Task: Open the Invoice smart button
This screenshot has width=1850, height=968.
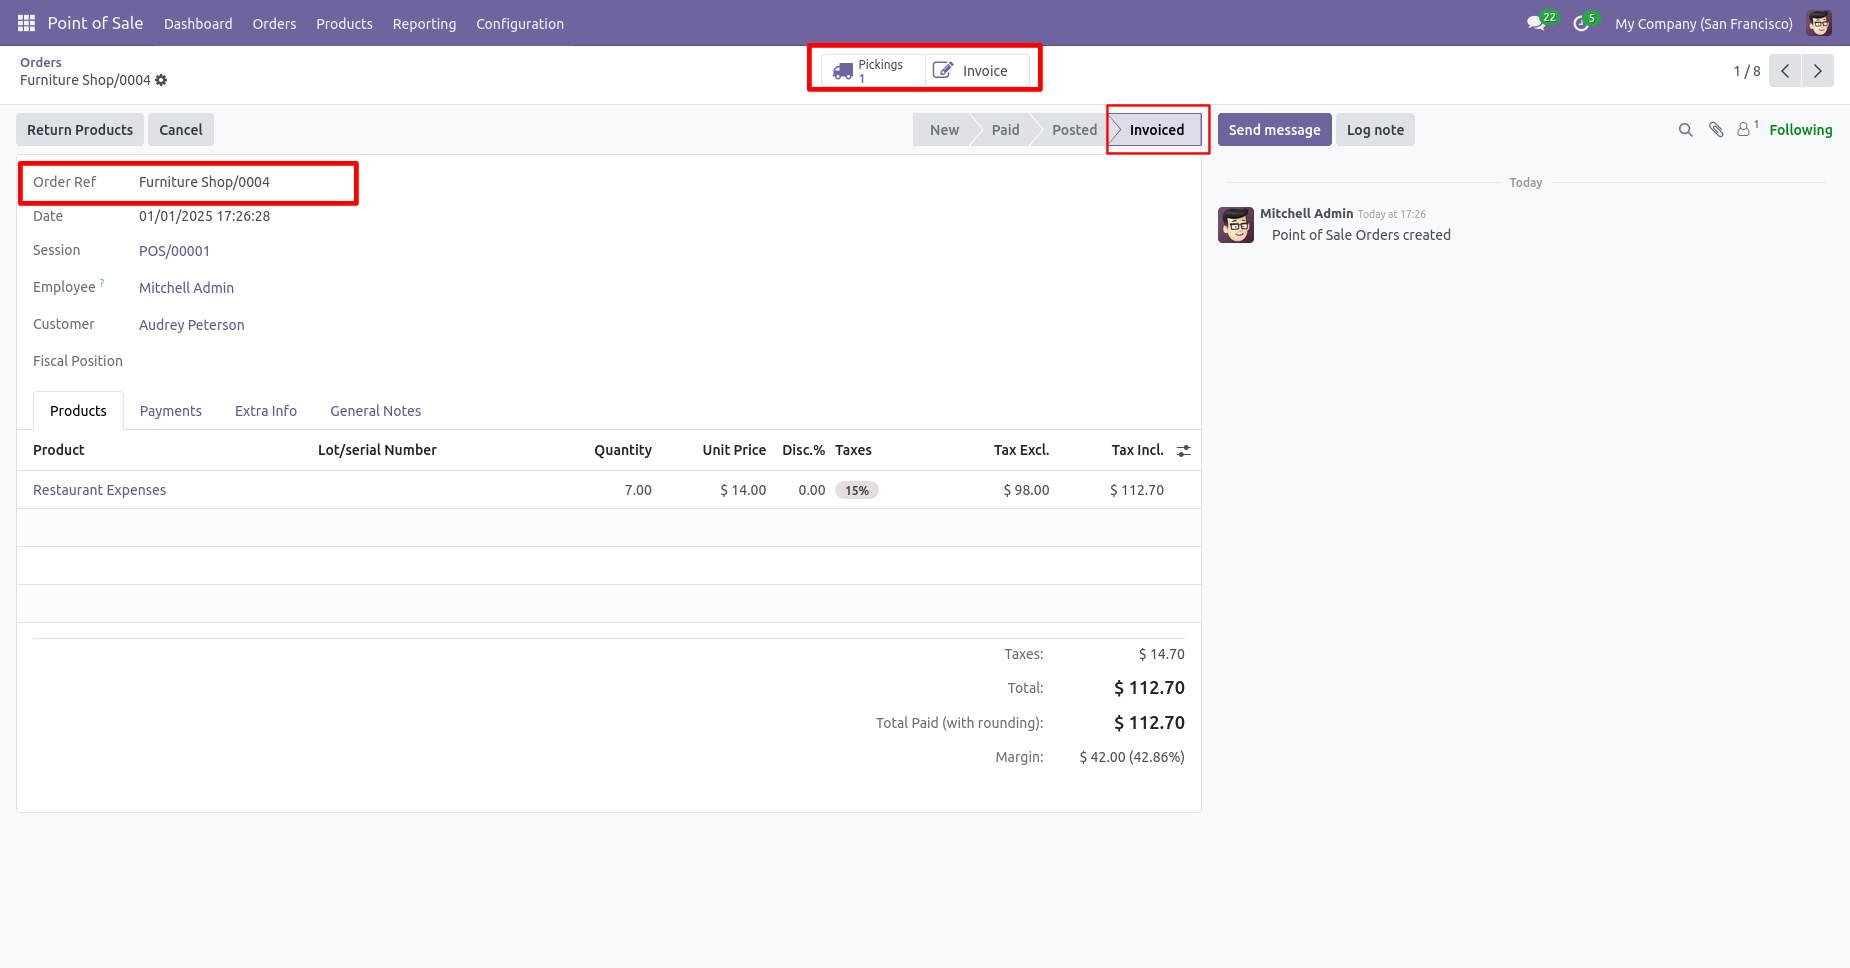Action: 977,71
